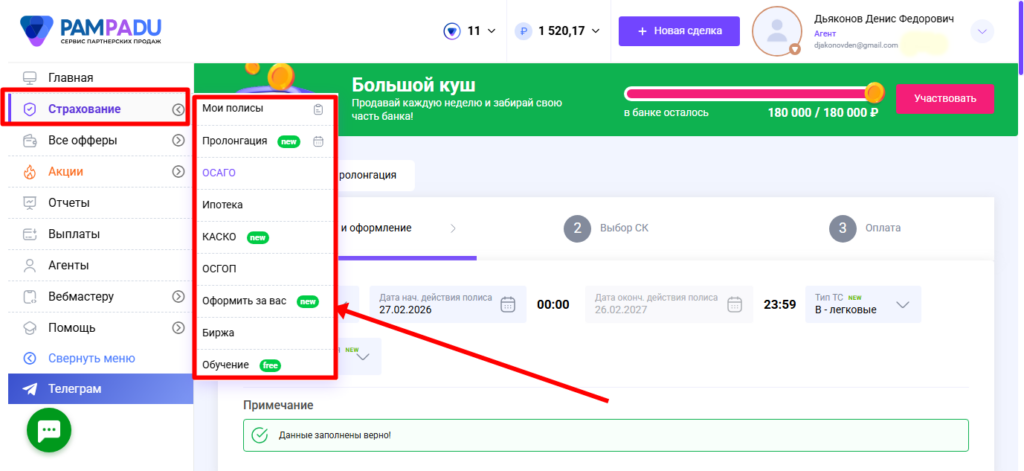Image resolution: width=1024 pixels, height=471 pixels.
Task: Click the 180 000 / 180 000 ₽ amount
Action: click(823, 113)
